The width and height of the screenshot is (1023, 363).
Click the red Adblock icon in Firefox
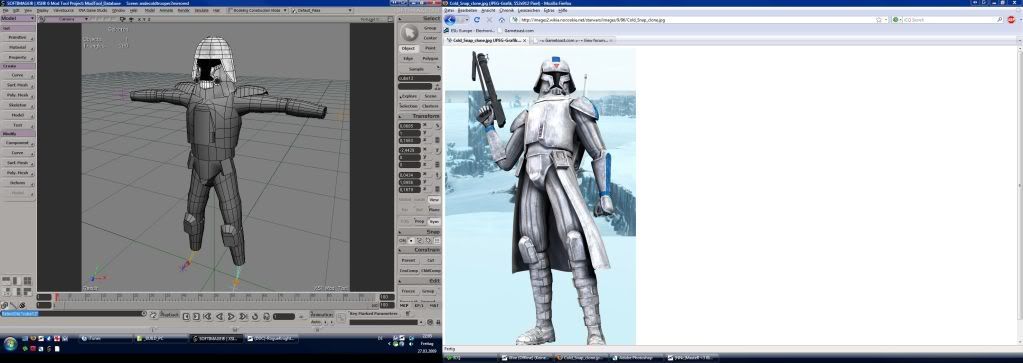1012,20
